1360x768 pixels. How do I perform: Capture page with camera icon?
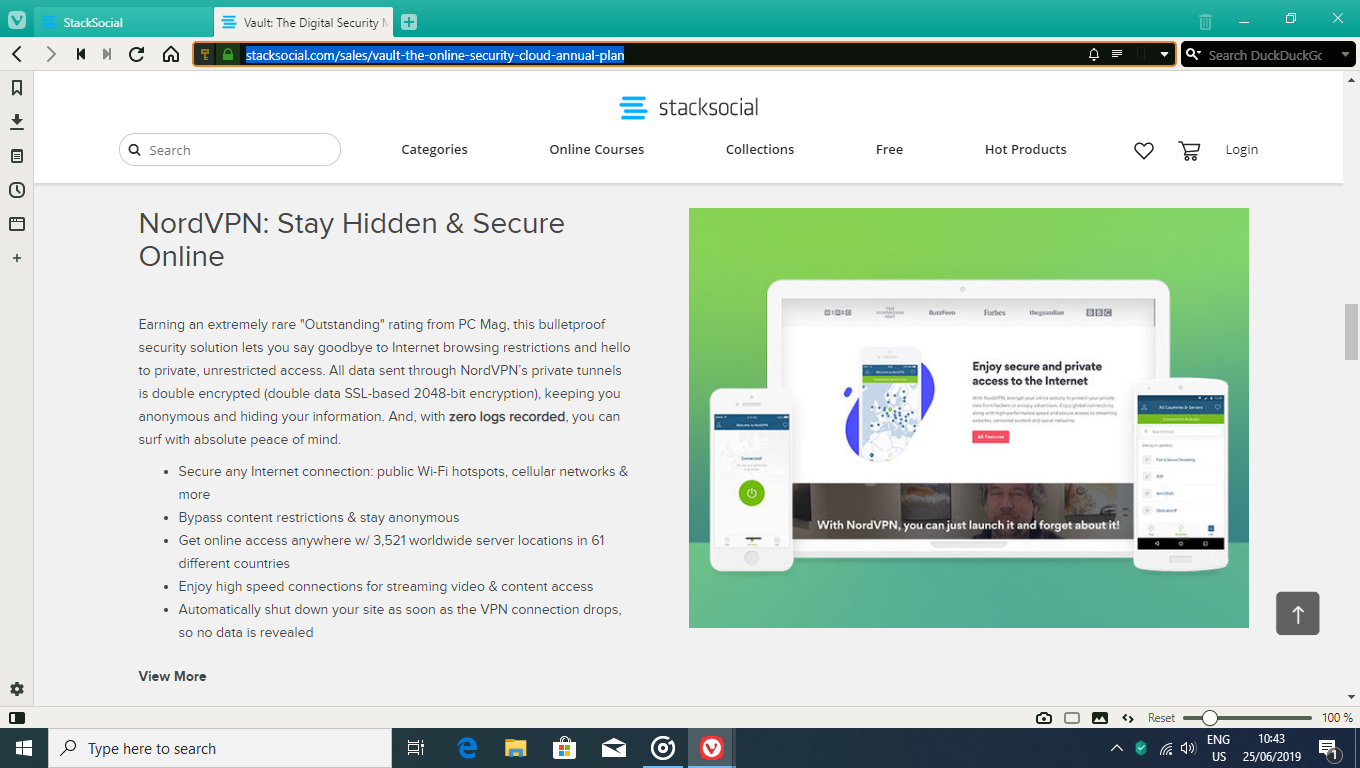[1044, 718]
